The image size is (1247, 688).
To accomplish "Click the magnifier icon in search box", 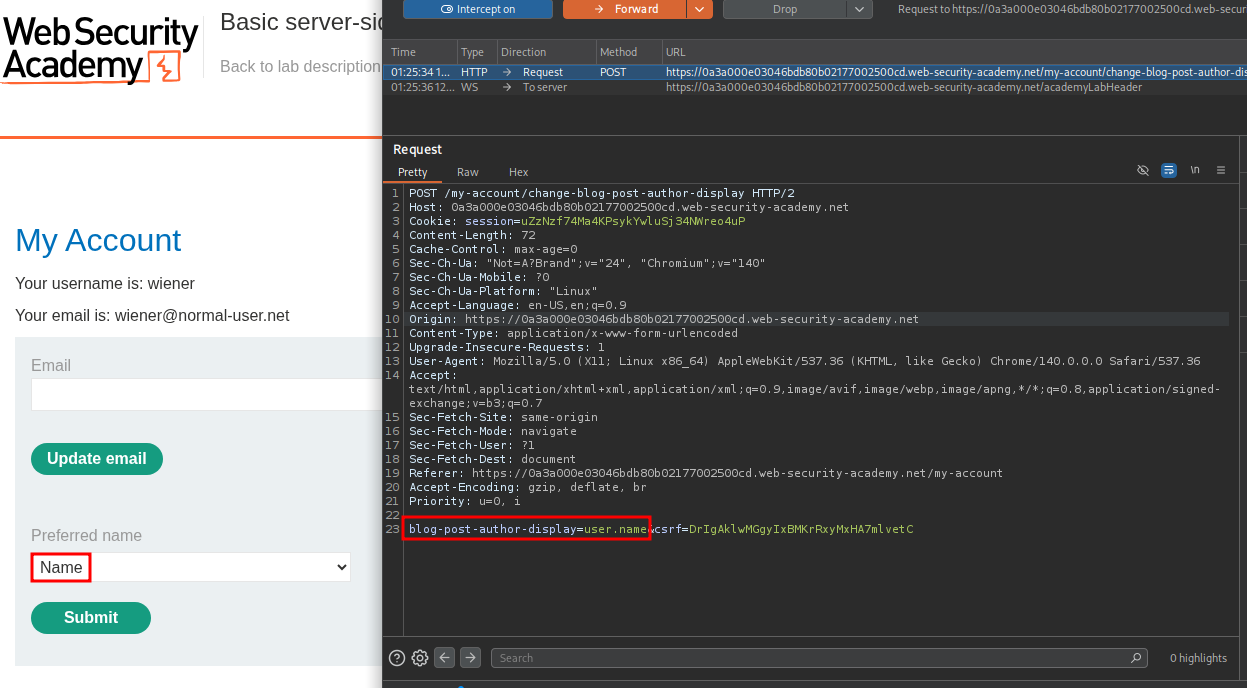I will click(1136, 658).
